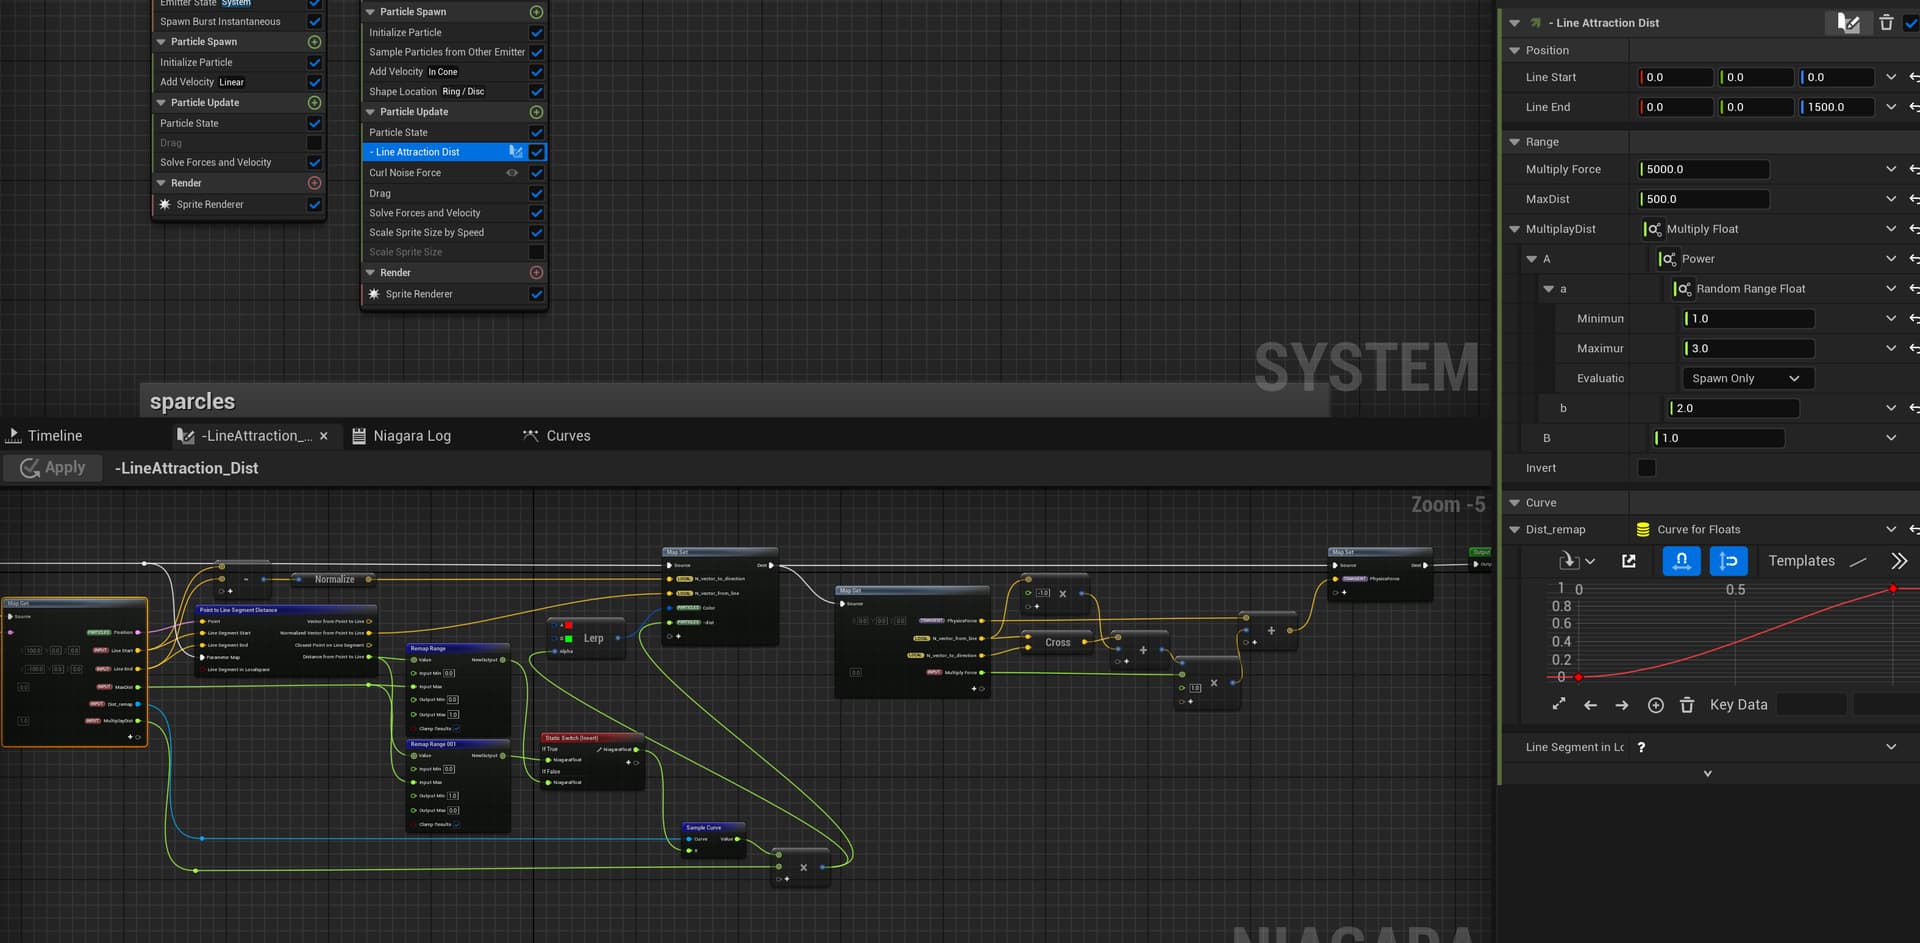Add module to left emitter Particle Update
This screenshot has height=943, width=1920.
[x=314, y=103]
